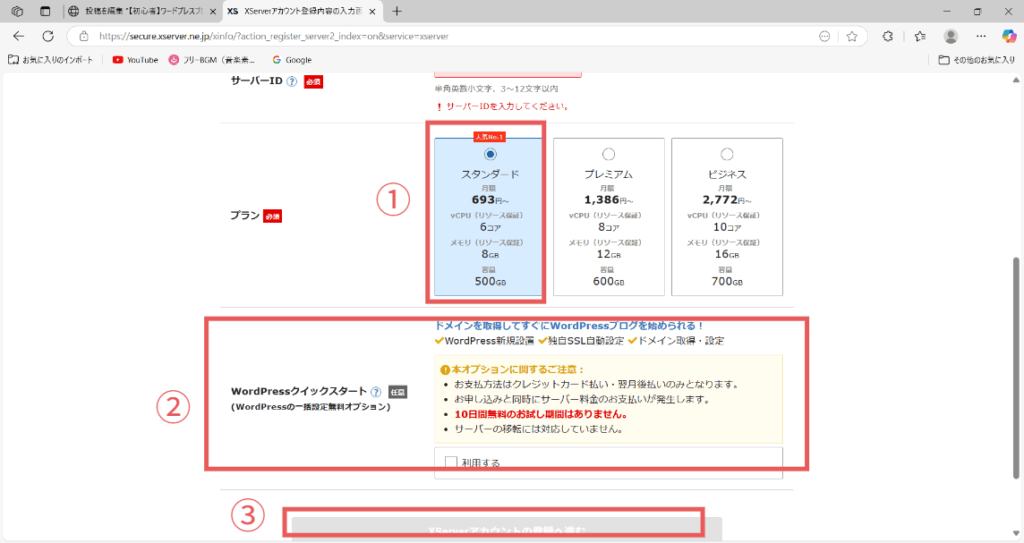Click the 人気No.1 badge on standard plan
This screenshot has width=1024, height=543.
489,137
